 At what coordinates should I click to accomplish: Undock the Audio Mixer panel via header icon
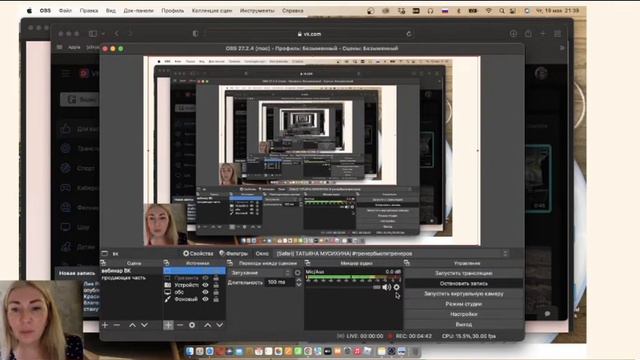point(307,263)
